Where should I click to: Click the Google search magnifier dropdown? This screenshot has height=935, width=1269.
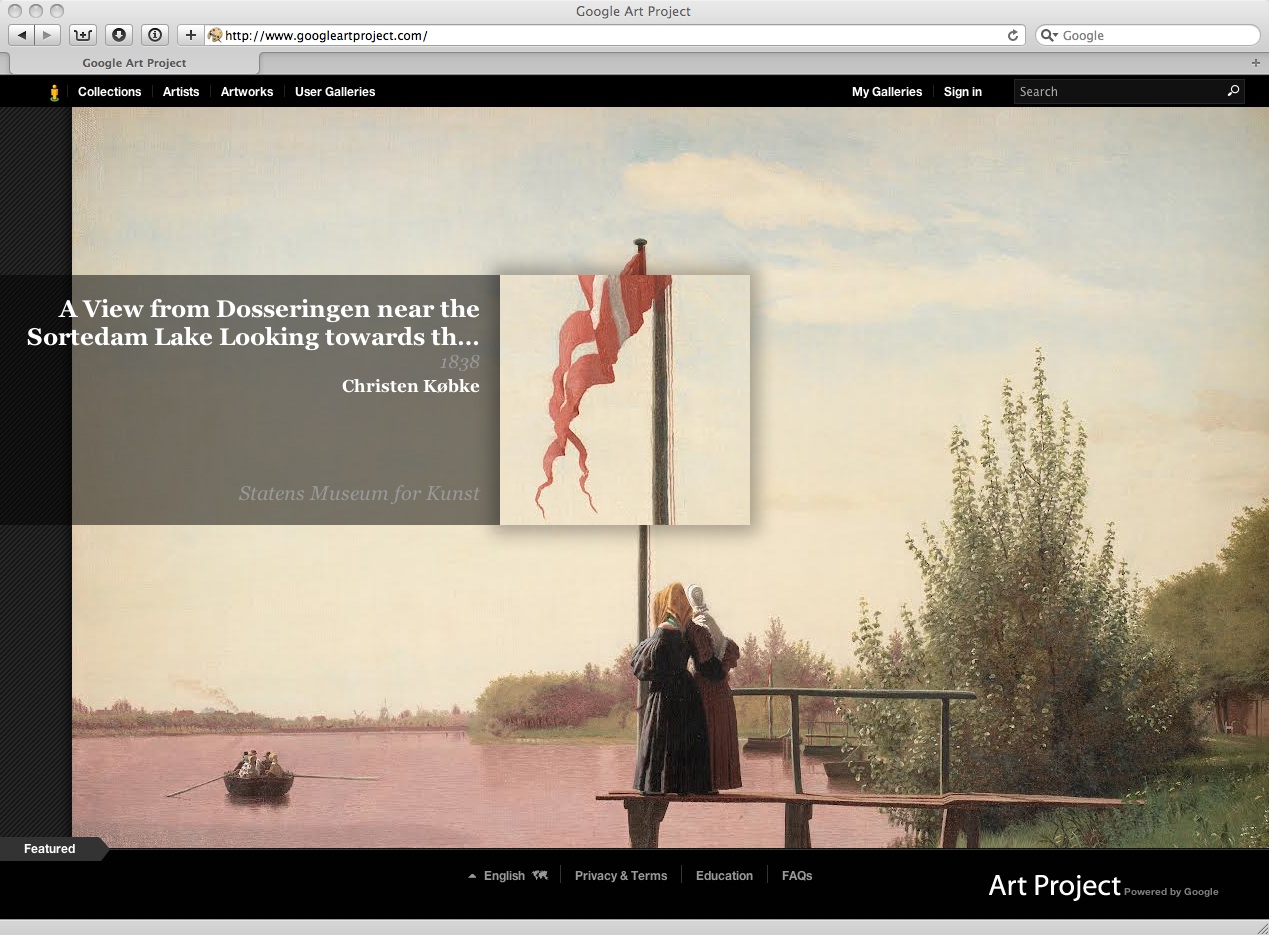[x=1050, y=35]
